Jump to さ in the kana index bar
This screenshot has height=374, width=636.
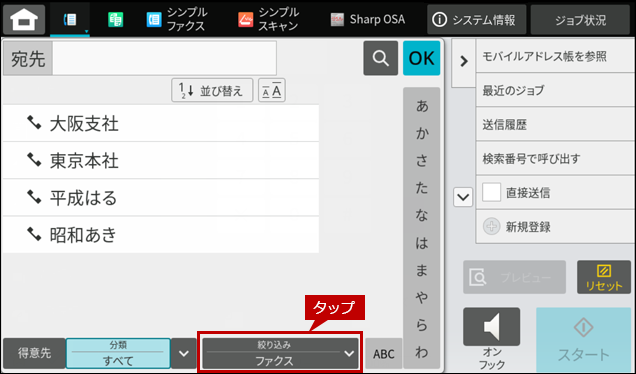pos(421,161)
